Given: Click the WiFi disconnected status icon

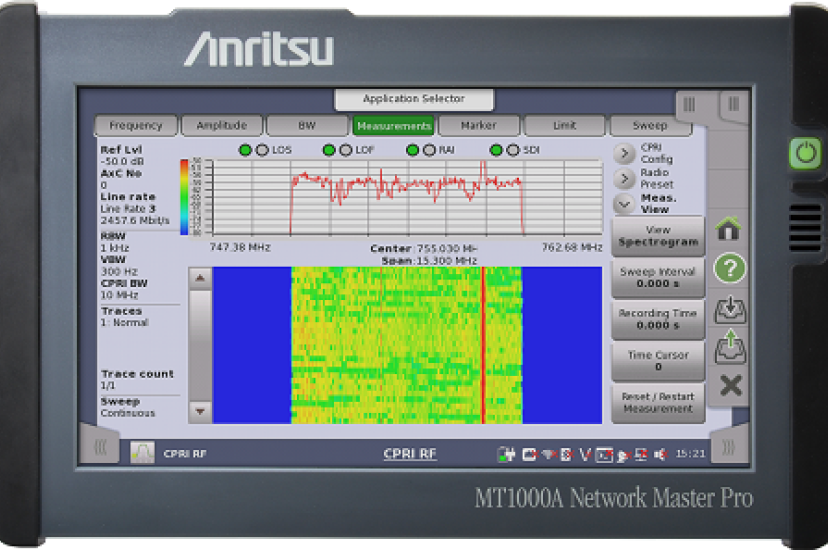Looking at the screenshot, I should click(549, 454).
